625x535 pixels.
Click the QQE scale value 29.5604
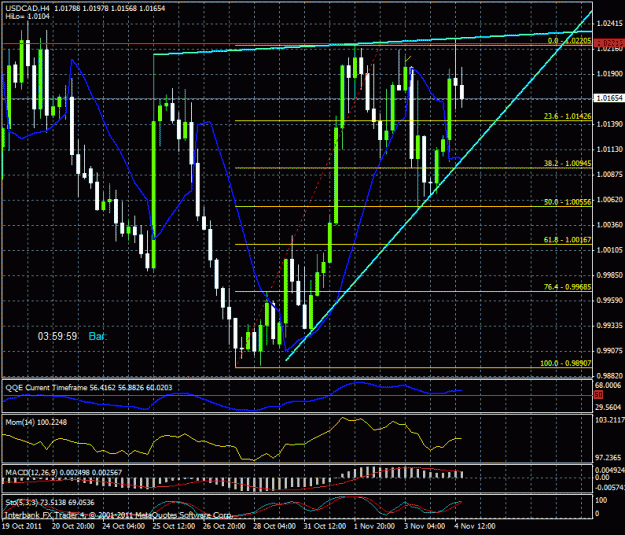coord(609,407)
